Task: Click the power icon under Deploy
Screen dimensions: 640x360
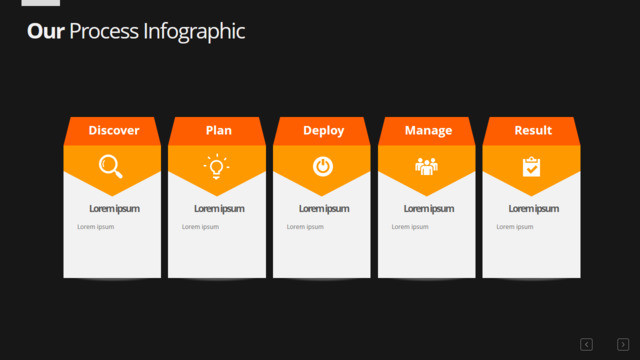Action: [x=323, y=167]
